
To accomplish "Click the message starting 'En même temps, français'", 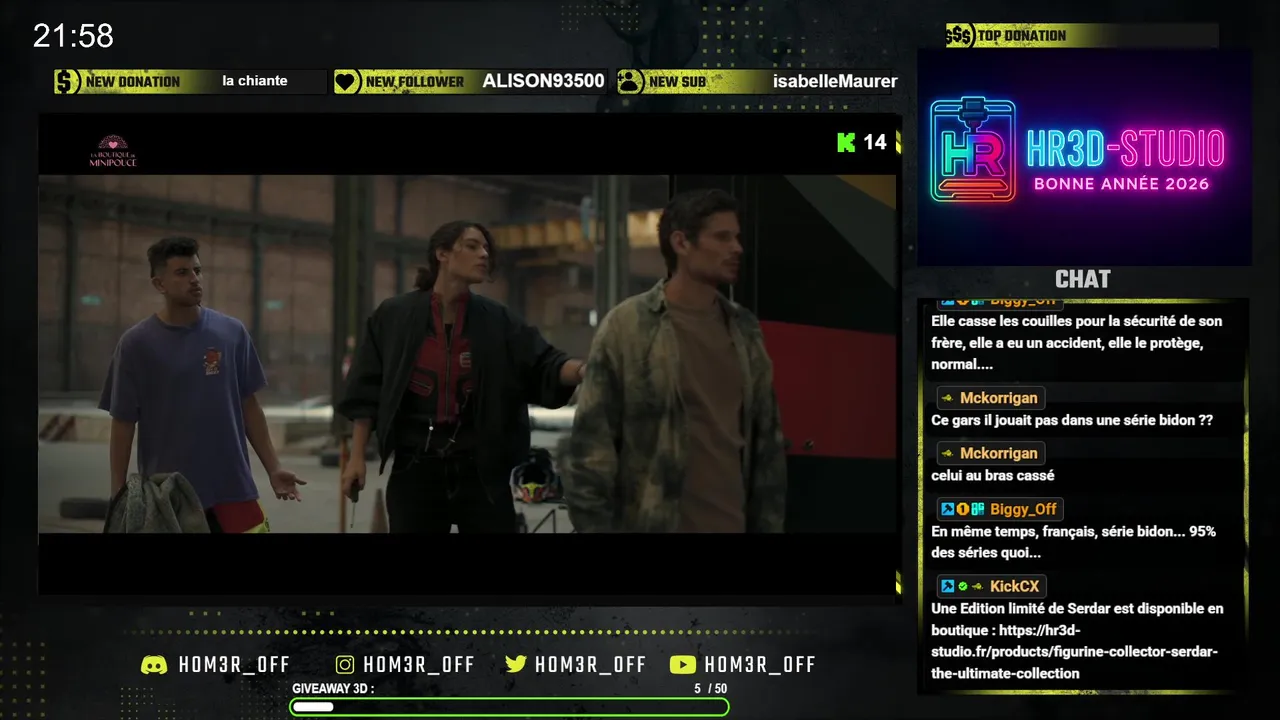I will [x=1073, y=542].
